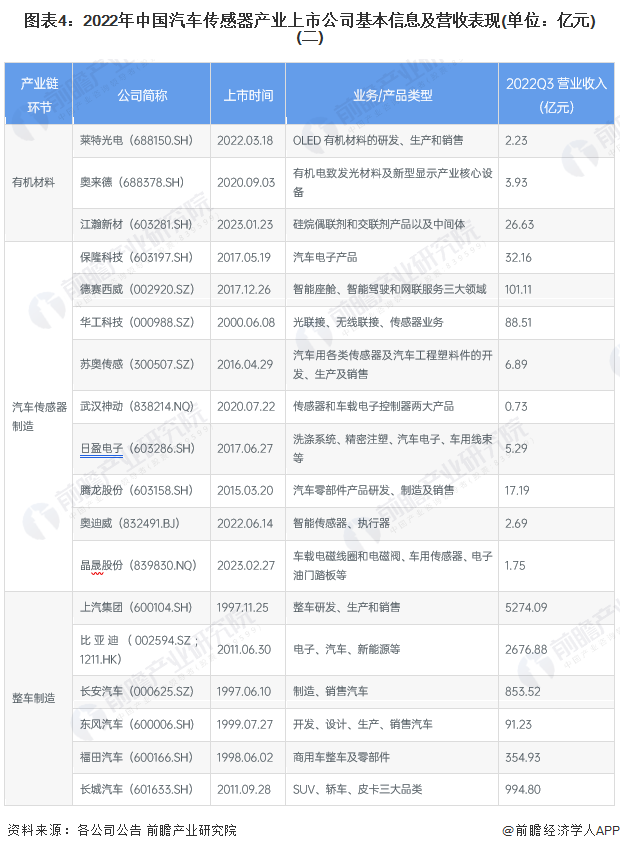This screenshot has width=620, height=851.
Task: Click revenue value 101.11
Action: [518, 290]
